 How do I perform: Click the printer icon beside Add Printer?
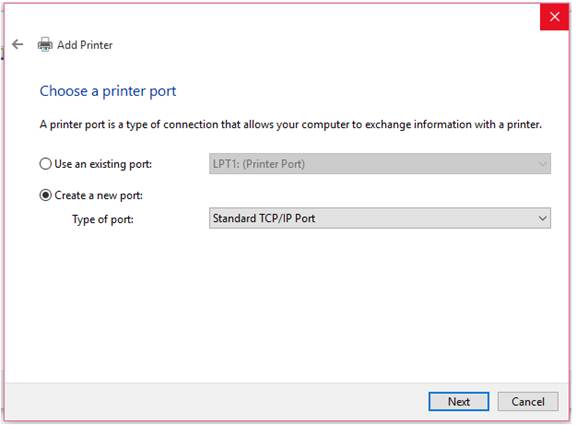[x=45, y=44]
